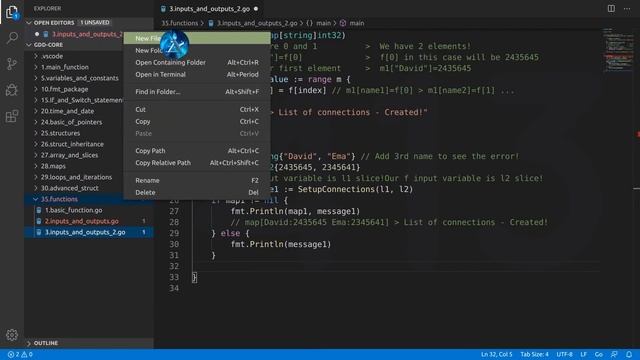Click 35.functions in the breadcrumb
The image size is (640, 360).
(x=180, y=23)
